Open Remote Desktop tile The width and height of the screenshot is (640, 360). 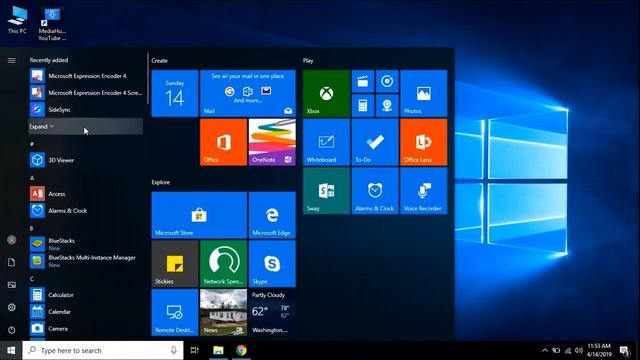175,312
